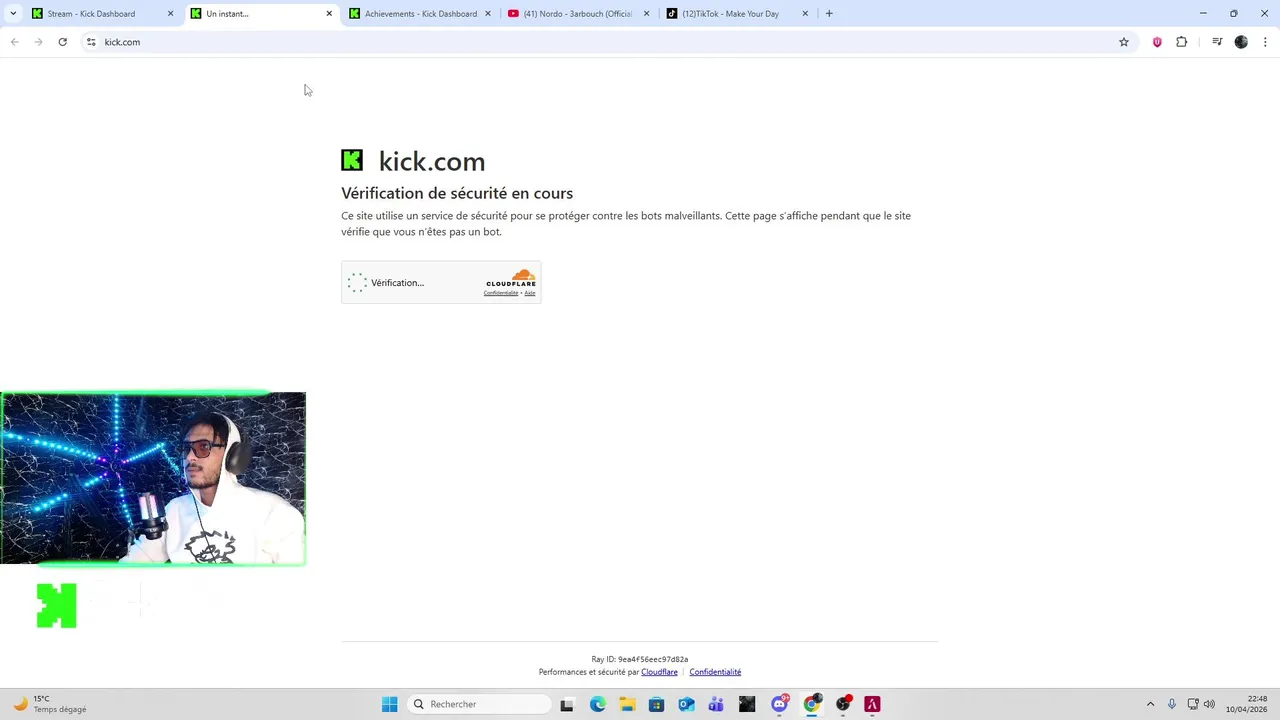Open Microsoft Teams from the taskbar
This screenshot has width=1280, height=720.
coord(716,704)
